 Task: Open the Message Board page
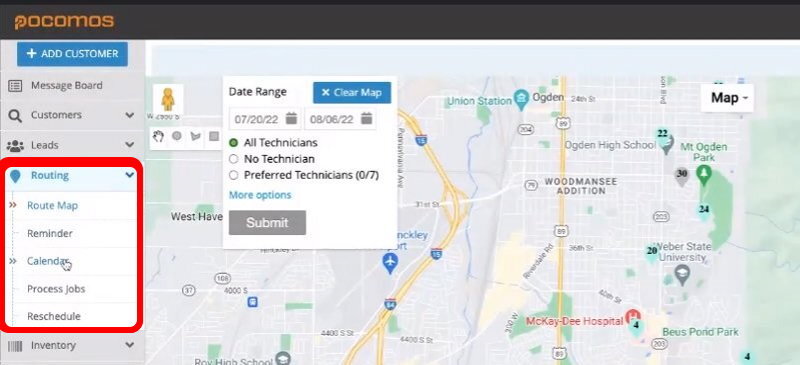tap(66, 85)
